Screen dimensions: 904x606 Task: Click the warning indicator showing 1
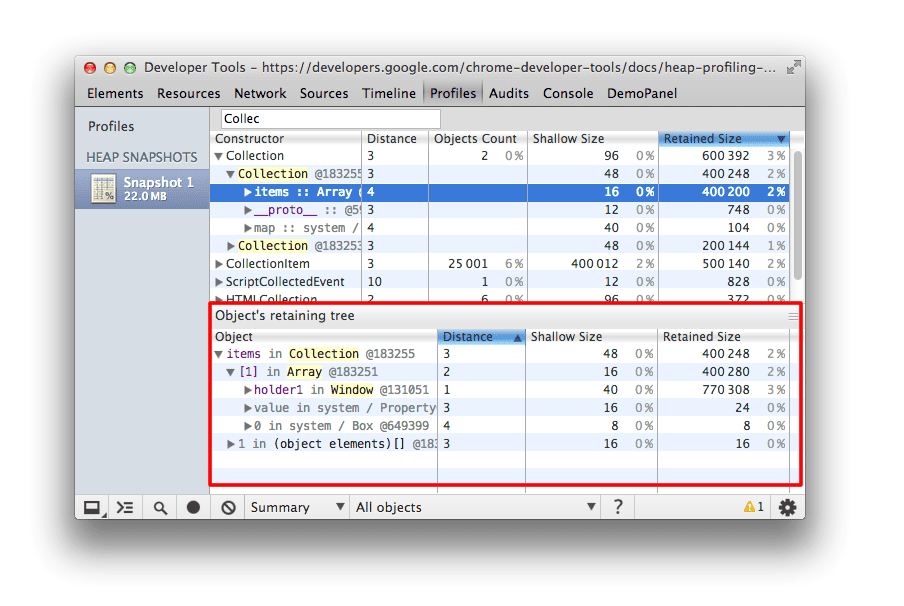(x=756, y=507)
